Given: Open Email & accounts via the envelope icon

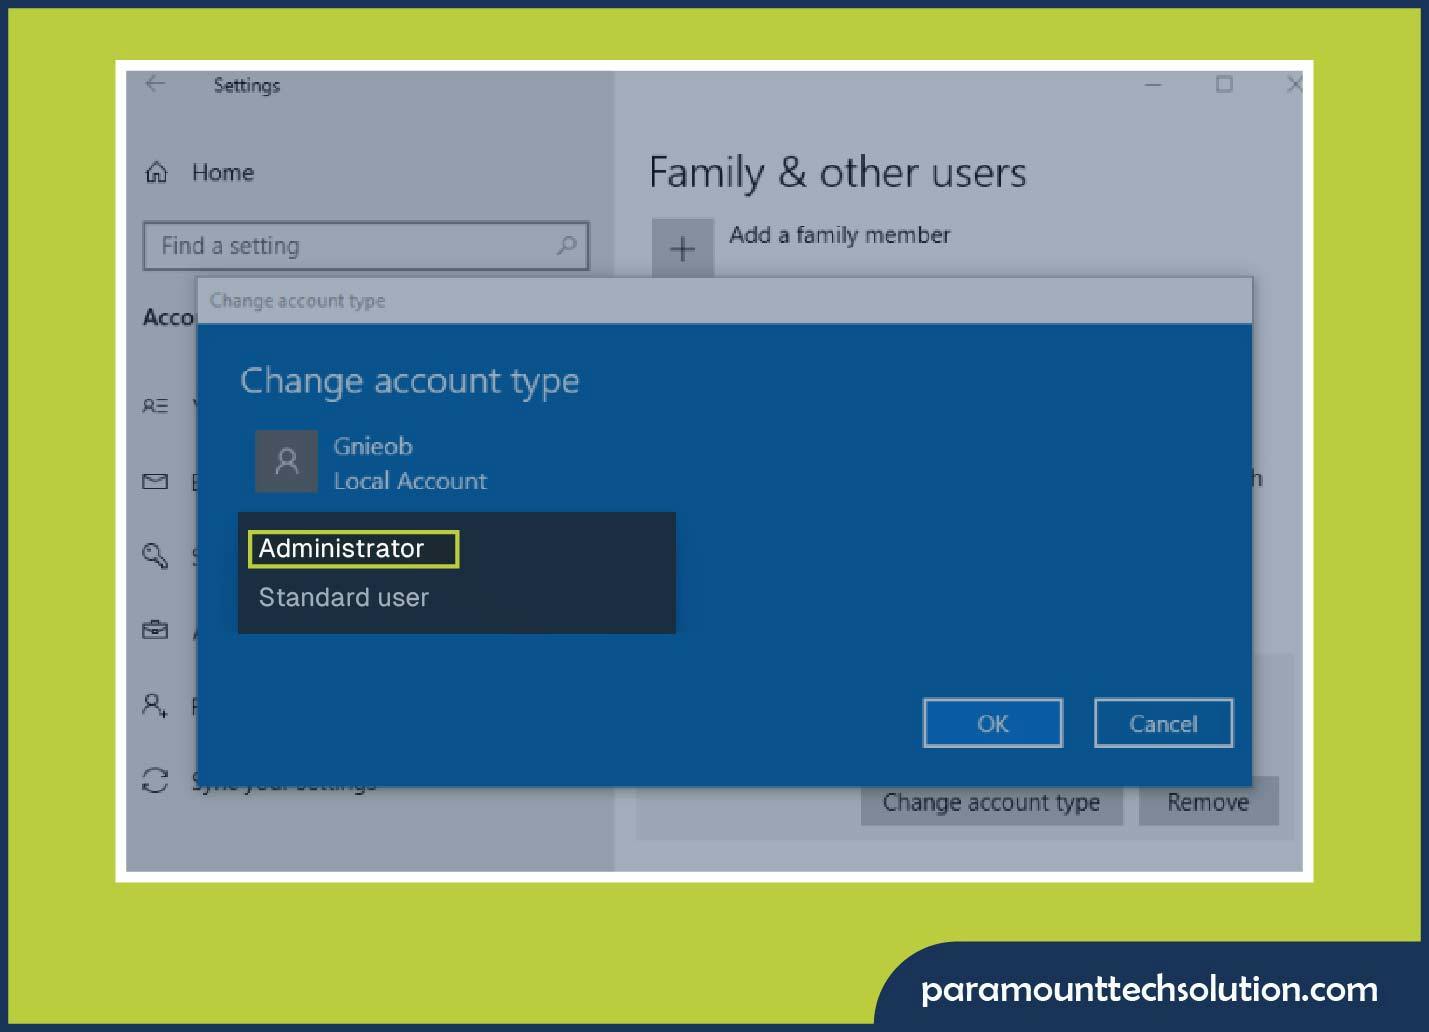Looking at the screenshot, I should tap(155, 481).
